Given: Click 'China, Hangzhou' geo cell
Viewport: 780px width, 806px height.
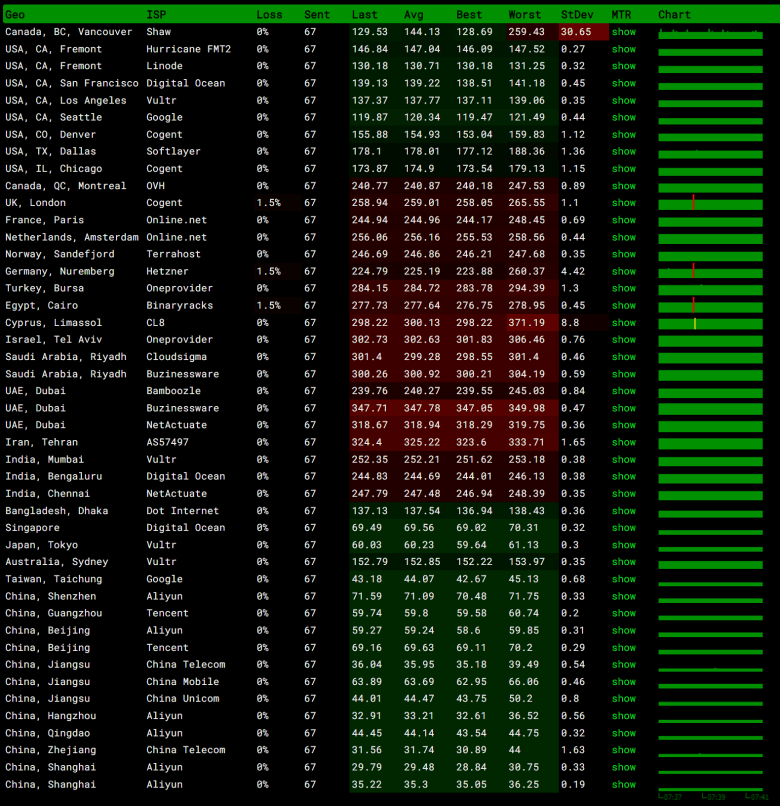Looking at the screenshot, I should point(51,716).
